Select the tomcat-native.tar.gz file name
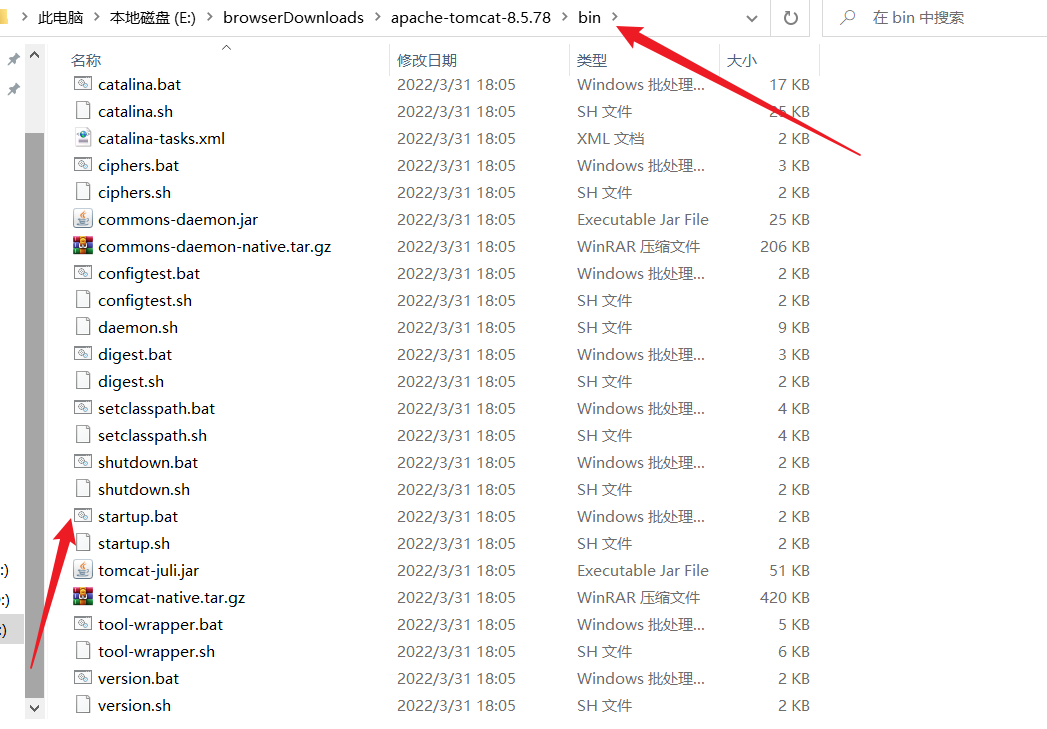This screenshot has width=1047, height=729. (171, 597)
